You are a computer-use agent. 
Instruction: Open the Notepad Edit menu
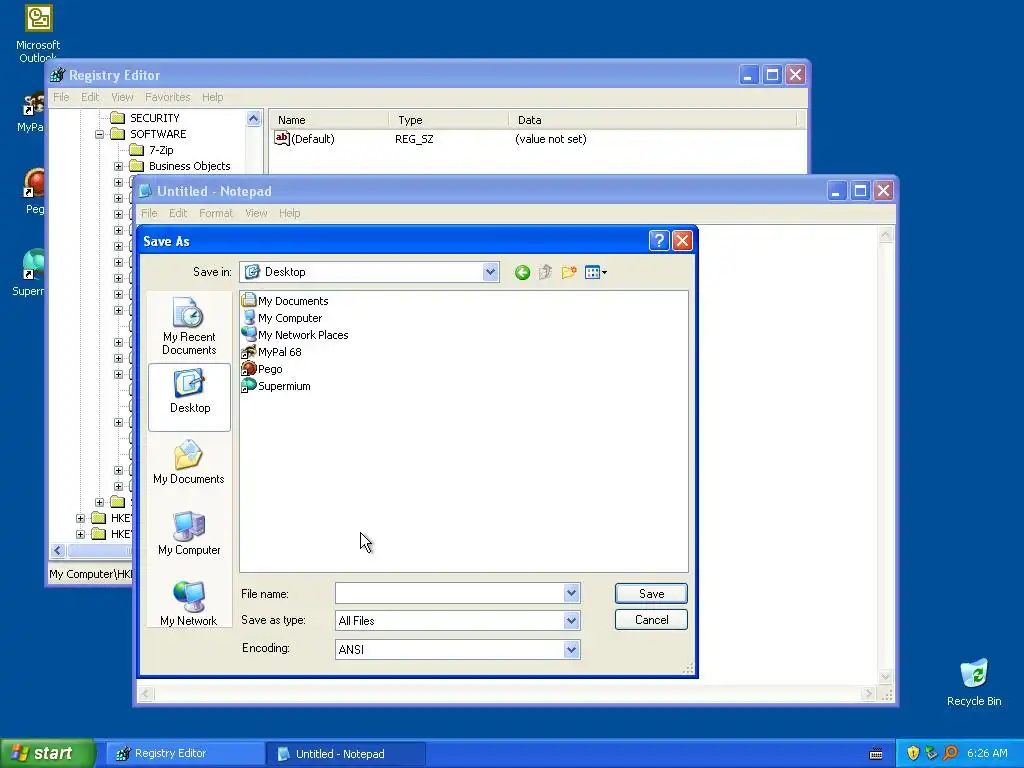[x=178, y=213]
